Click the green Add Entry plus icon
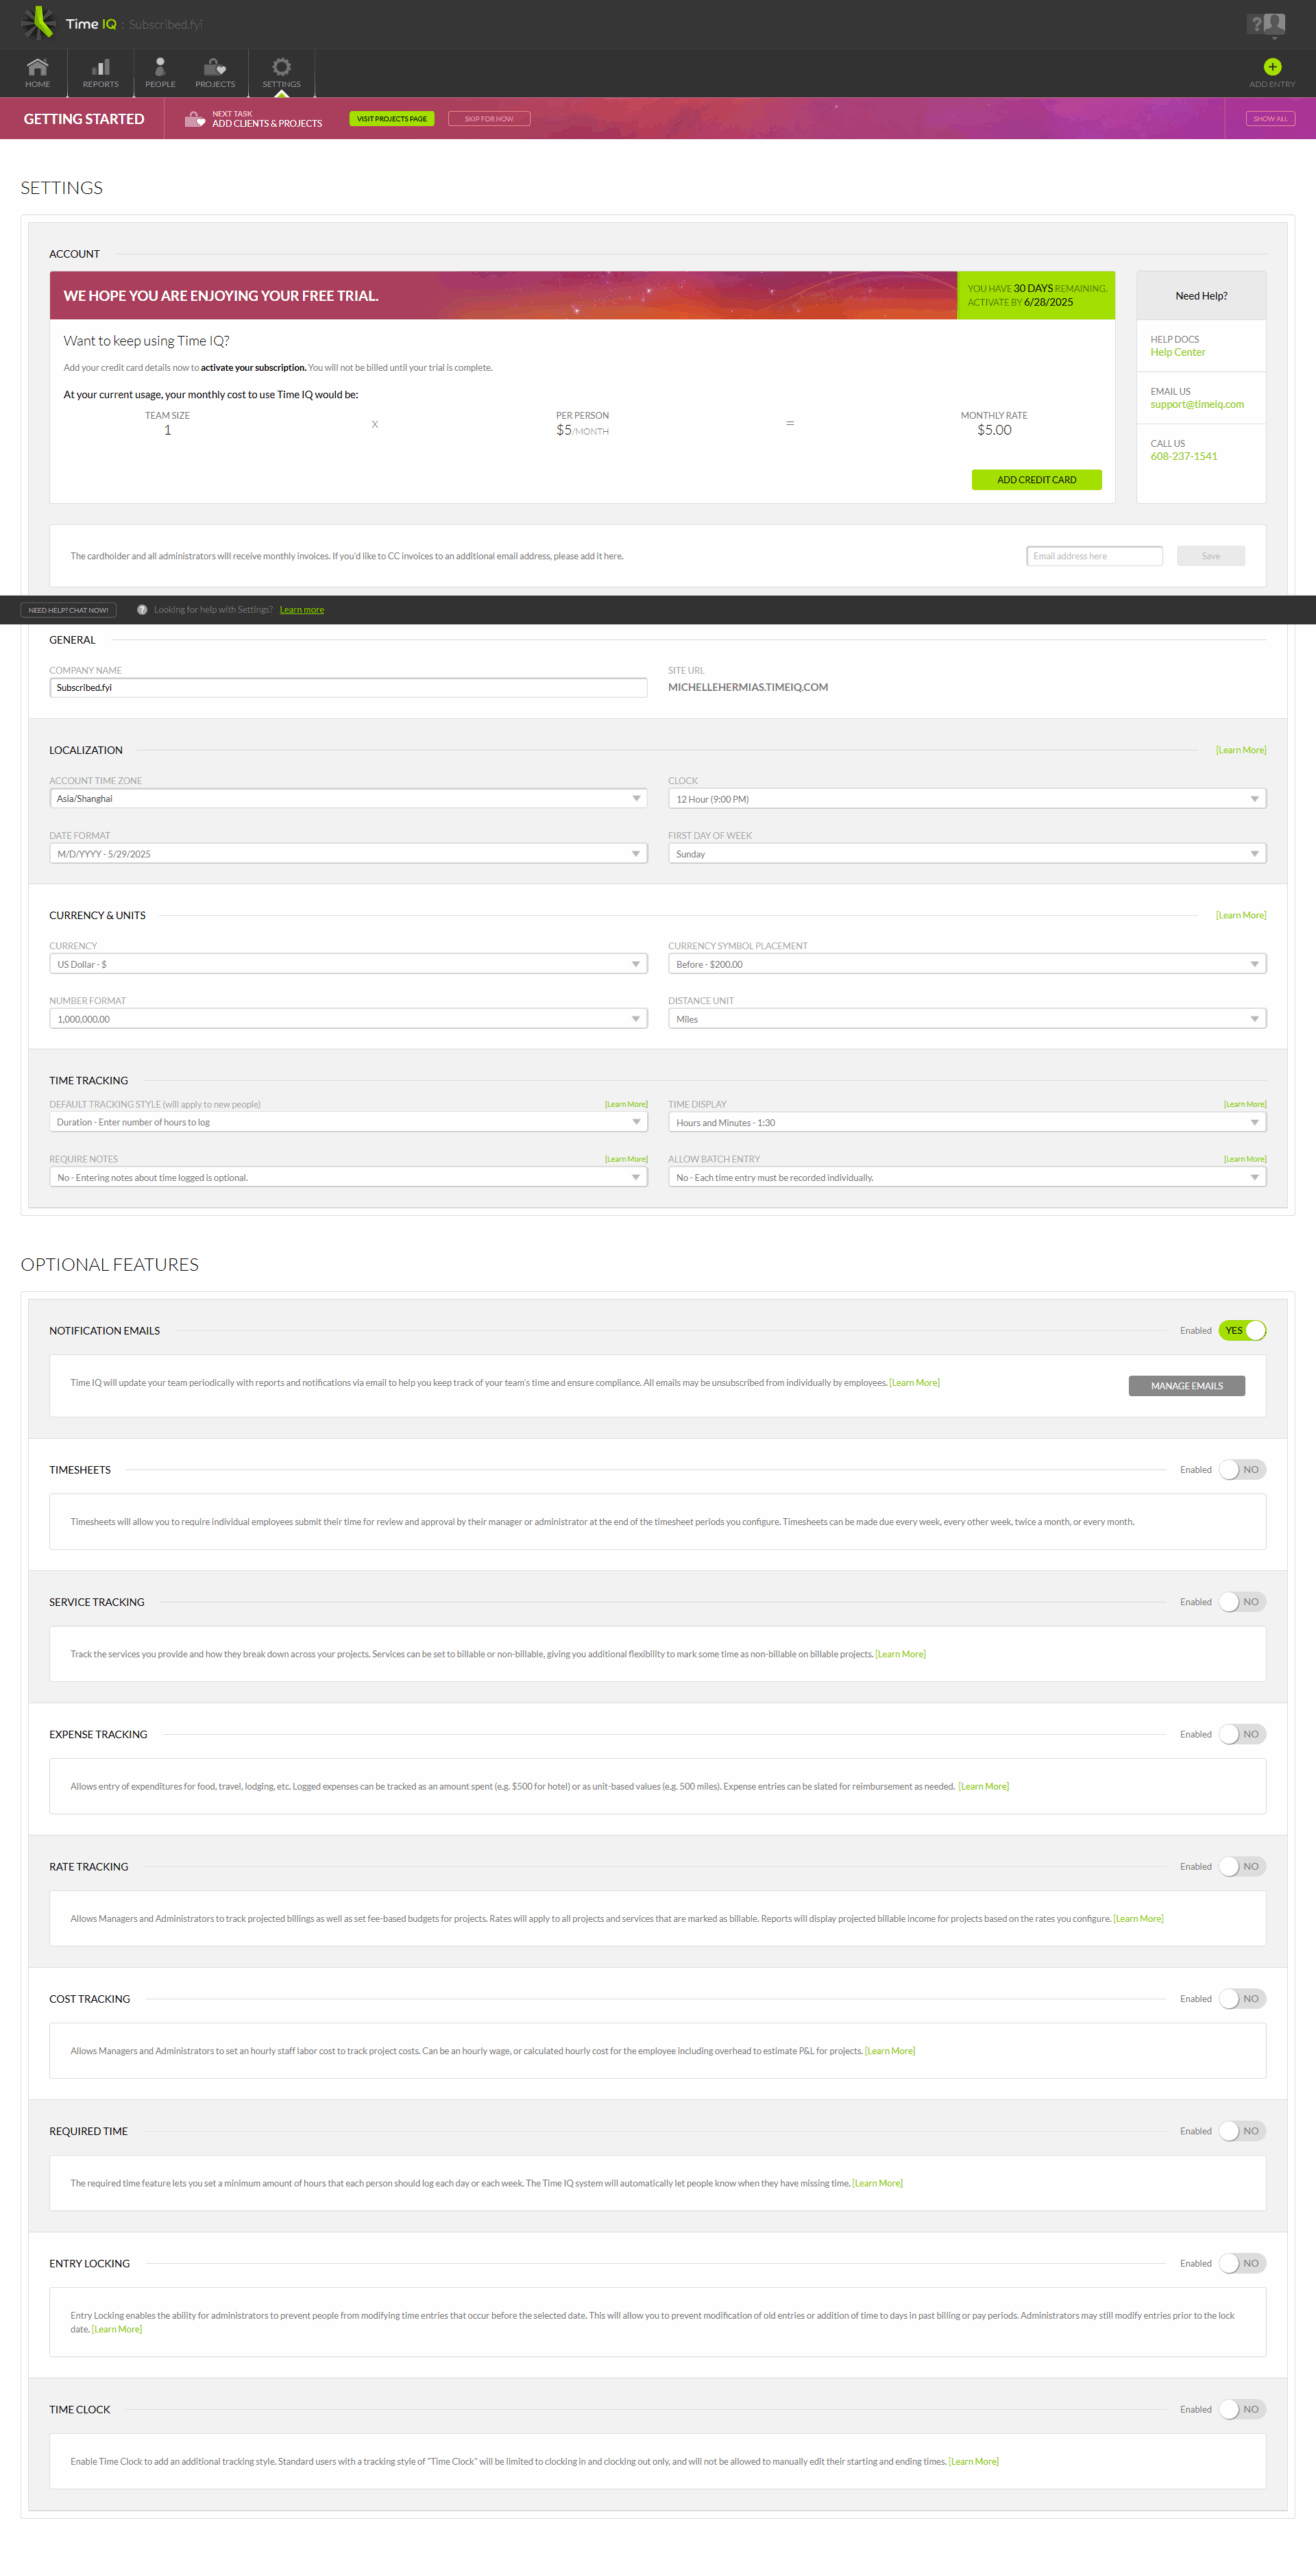The height and width of the screenshot is (2560, 1316). click(x=1271, y=67)
